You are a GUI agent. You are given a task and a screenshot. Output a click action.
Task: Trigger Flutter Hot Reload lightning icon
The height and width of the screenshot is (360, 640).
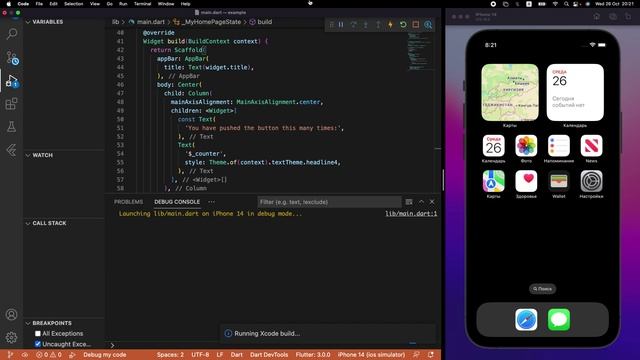click(x=390, y=24)
